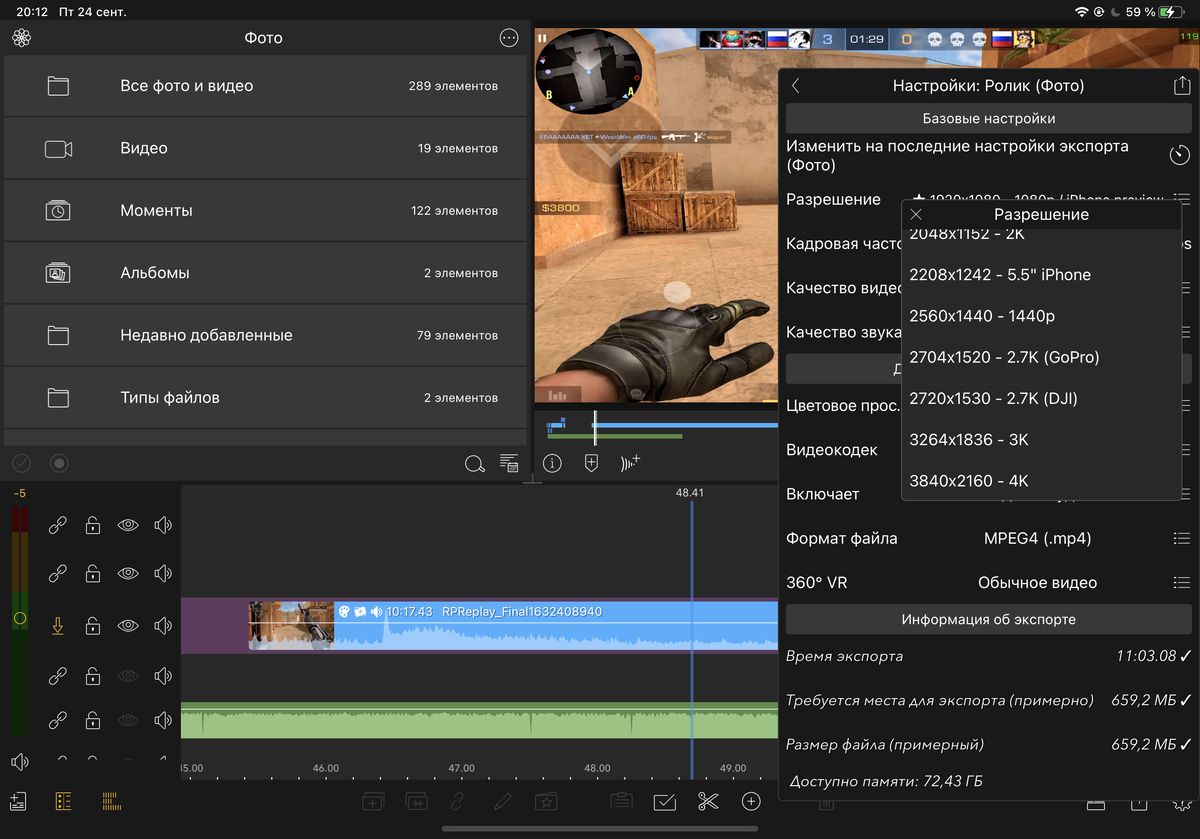The height and width of the screenshot is (839, 1200).
Task: Choose 3840x2160 - 4K resolution
Action: point(1041,481)
